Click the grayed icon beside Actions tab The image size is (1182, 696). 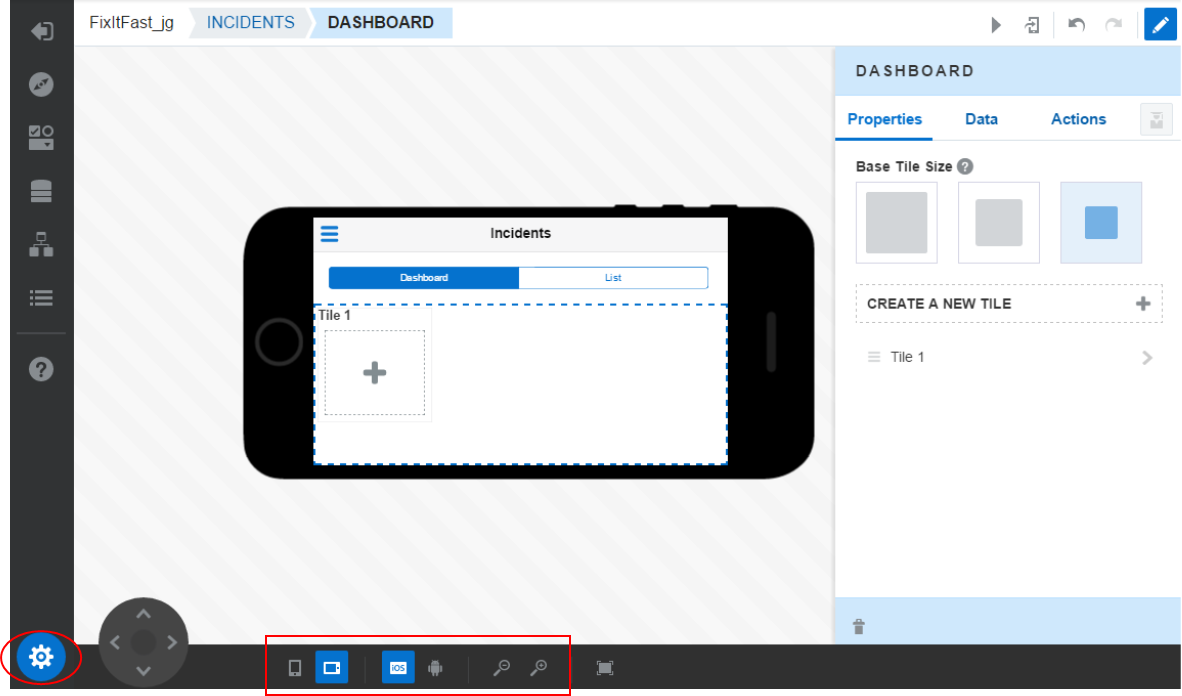(x=1156, y=120)
